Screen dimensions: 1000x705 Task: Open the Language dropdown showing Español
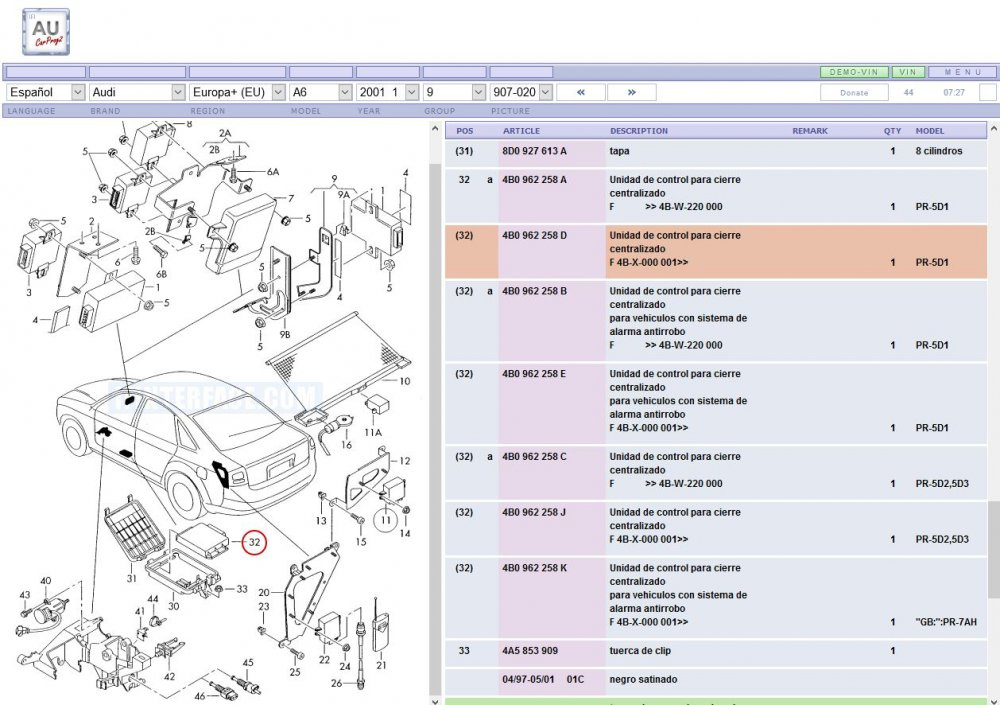point(45,93)
